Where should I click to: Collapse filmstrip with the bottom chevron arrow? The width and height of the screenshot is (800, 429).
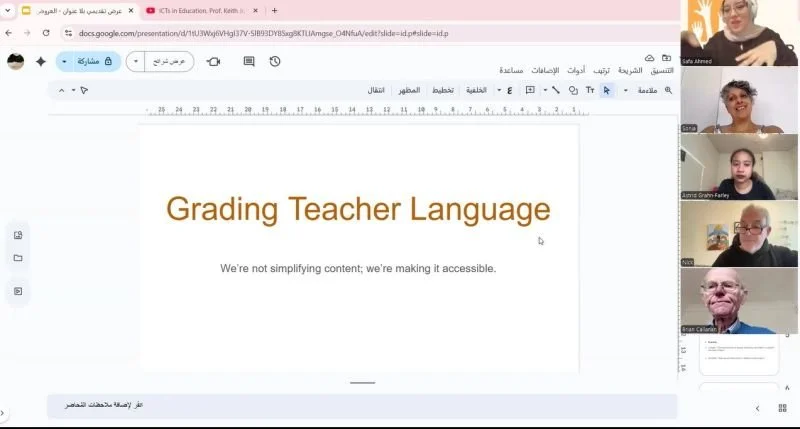coord(758,408)
